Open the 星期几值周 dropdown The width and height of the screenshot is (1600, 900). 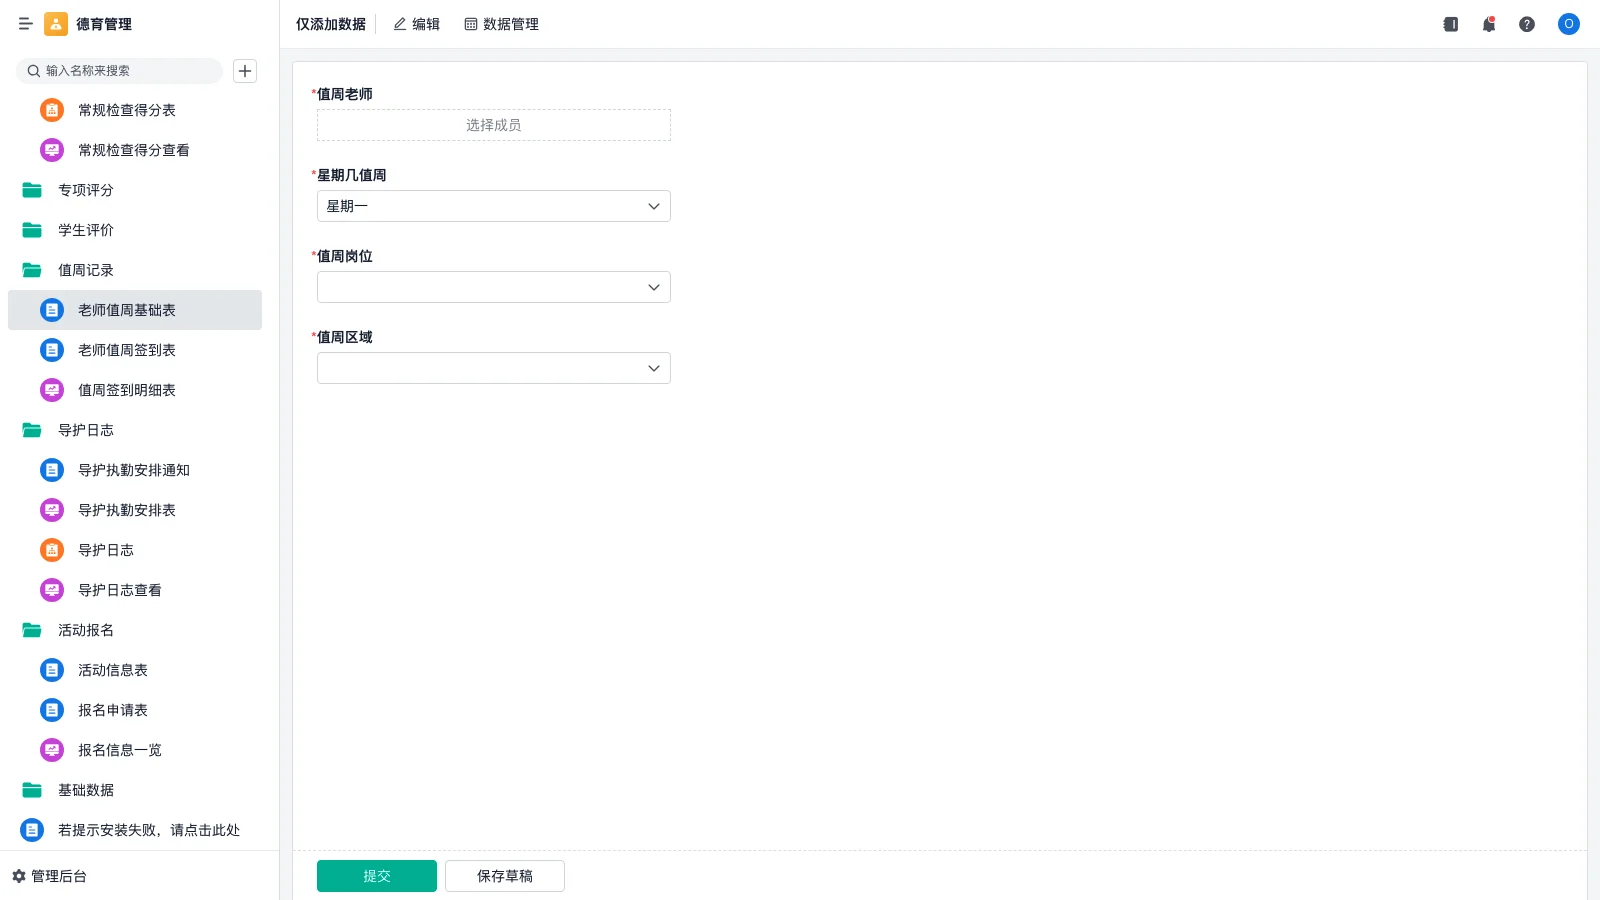coord(493,206)
